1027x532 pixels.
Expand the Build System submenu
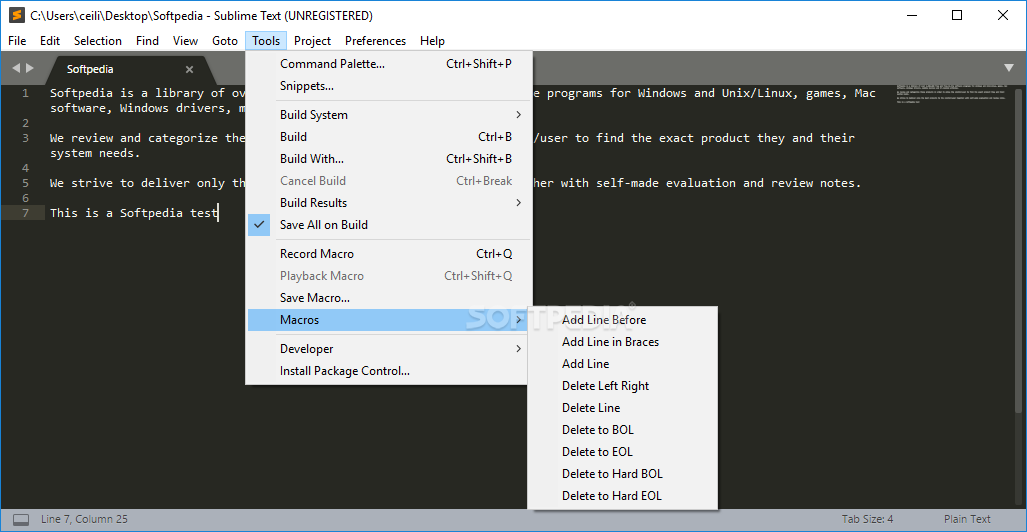(389, 115)
